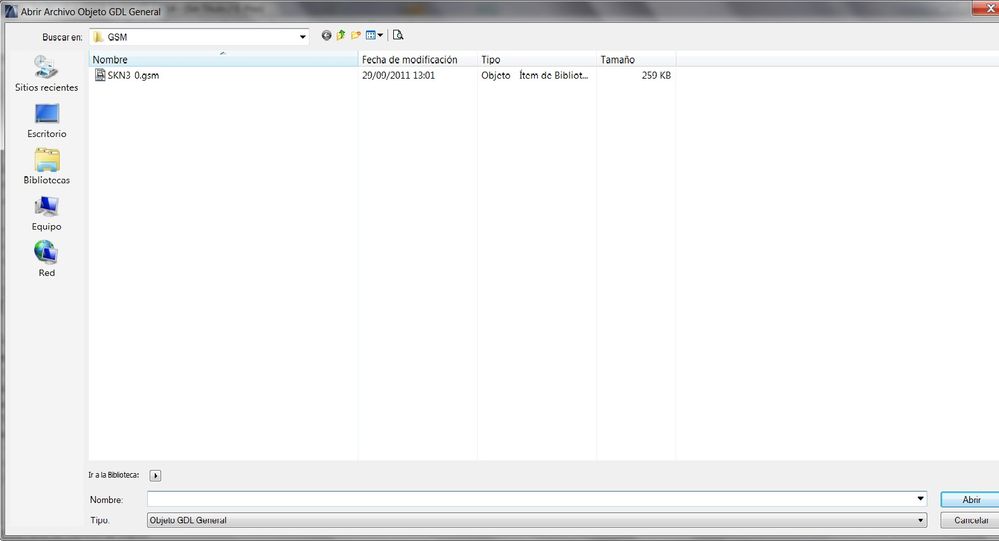Sort by Tipo column header
This screenshot has width=999, height=541.
(536, 59)
